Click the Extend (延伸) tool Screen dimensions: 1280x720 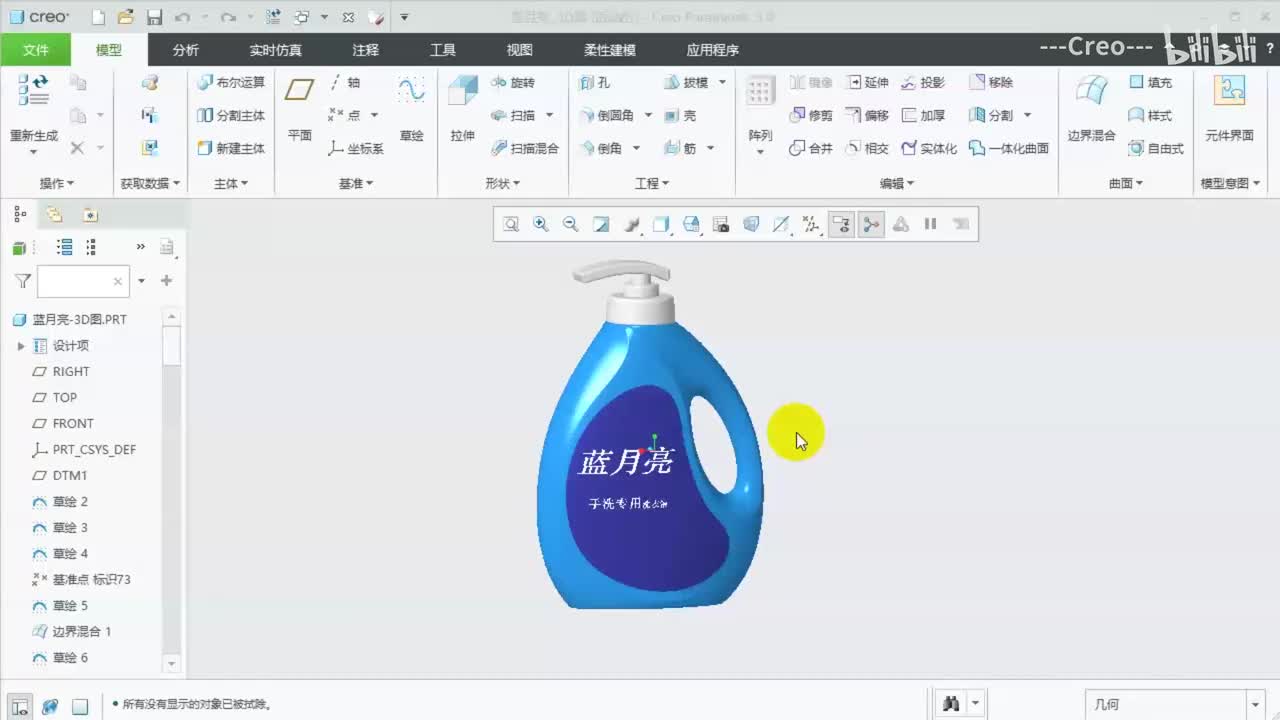click(867, 83)
